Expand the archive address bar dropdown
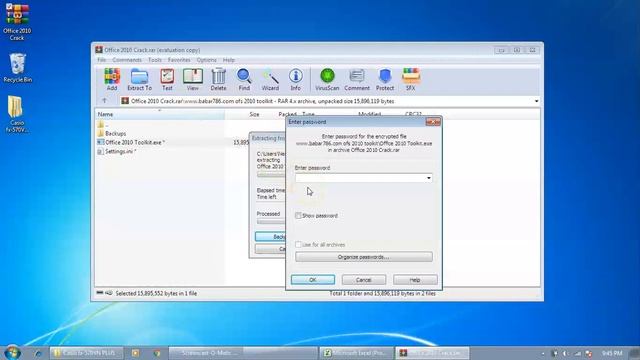The height and width of the screenshot is (360, 640). click(x=536, y=101)
